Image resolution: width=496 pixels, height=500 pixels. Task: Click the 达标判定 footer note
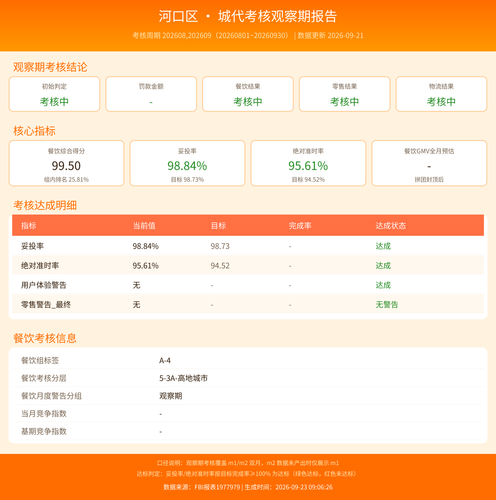coord(246,474)
